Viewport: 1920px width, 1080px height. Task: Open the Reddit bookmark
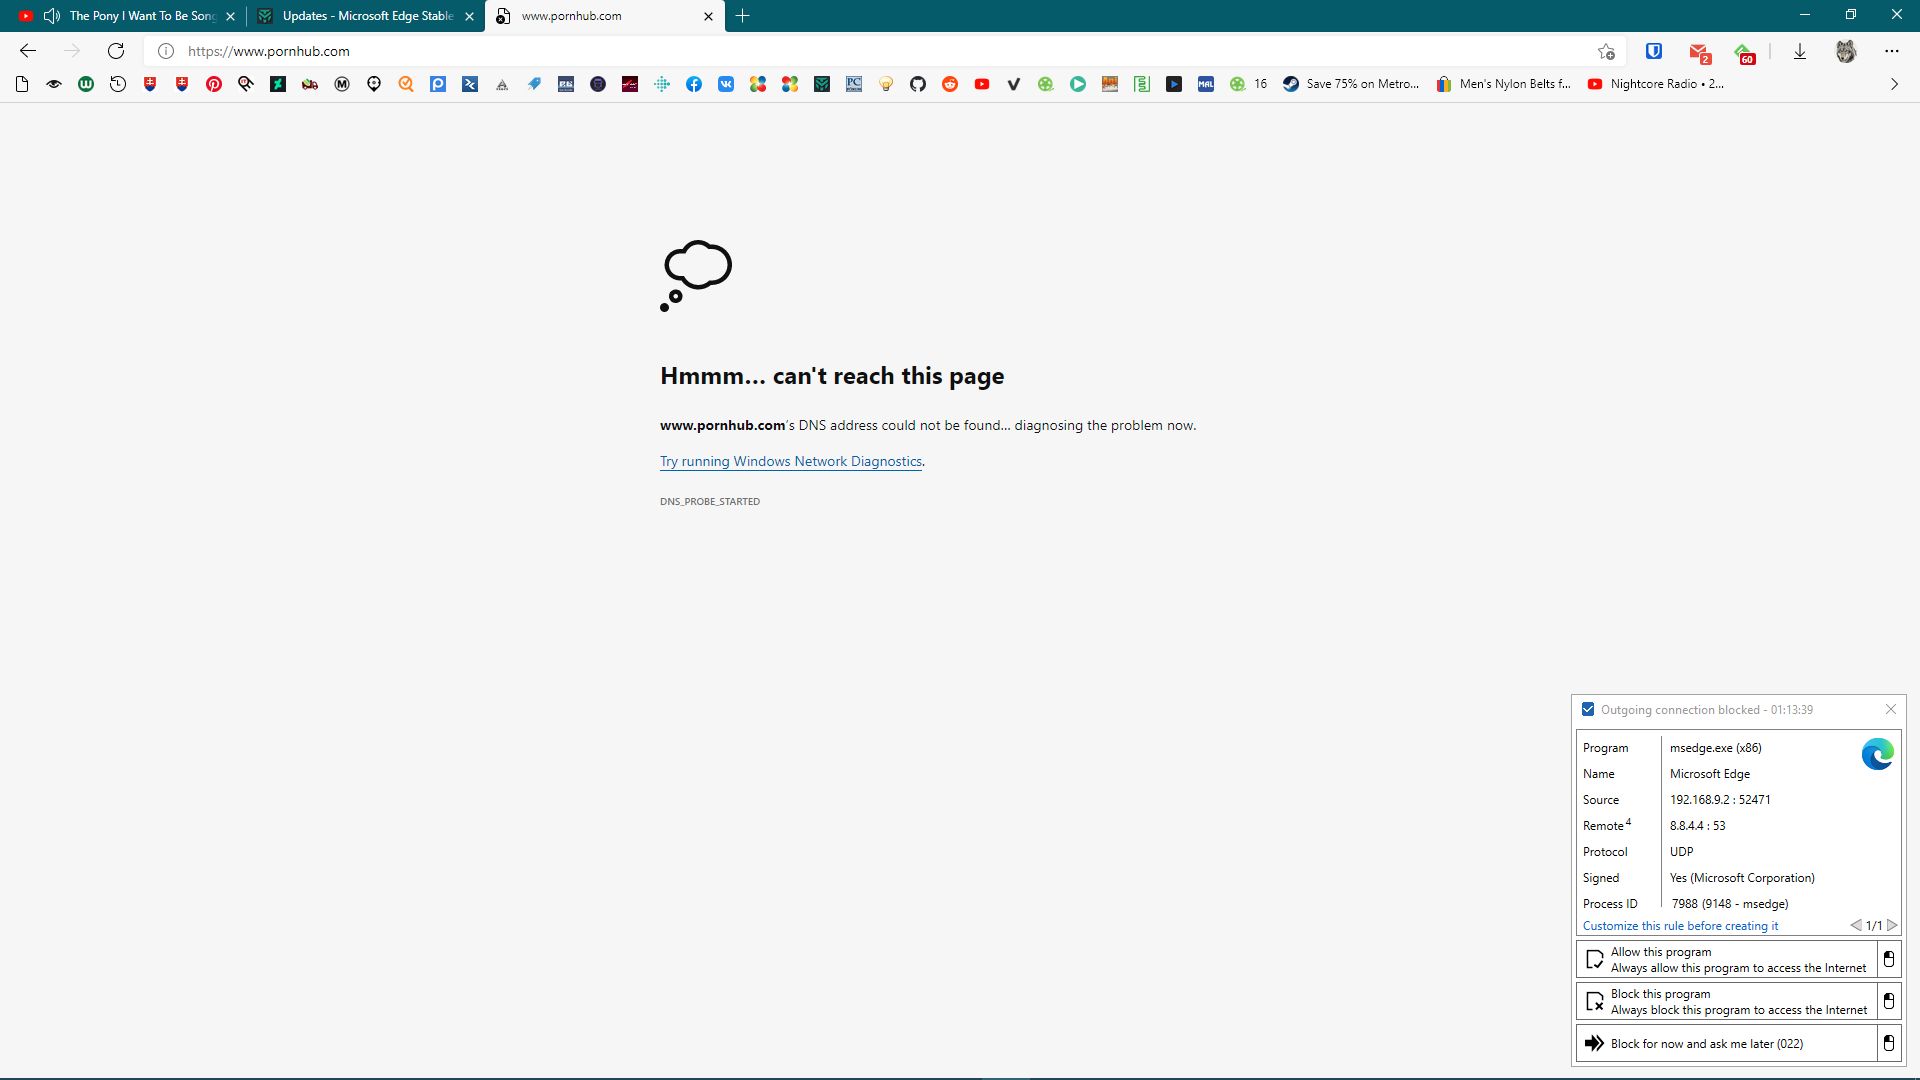click(950, 84)
